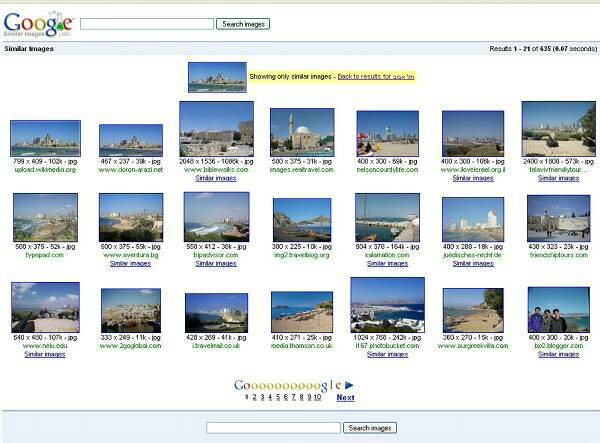Open the upload.wikimedia.org skyline thumbnail
Image resolution: width=600 pixels, height=443 pixels.
45,138
